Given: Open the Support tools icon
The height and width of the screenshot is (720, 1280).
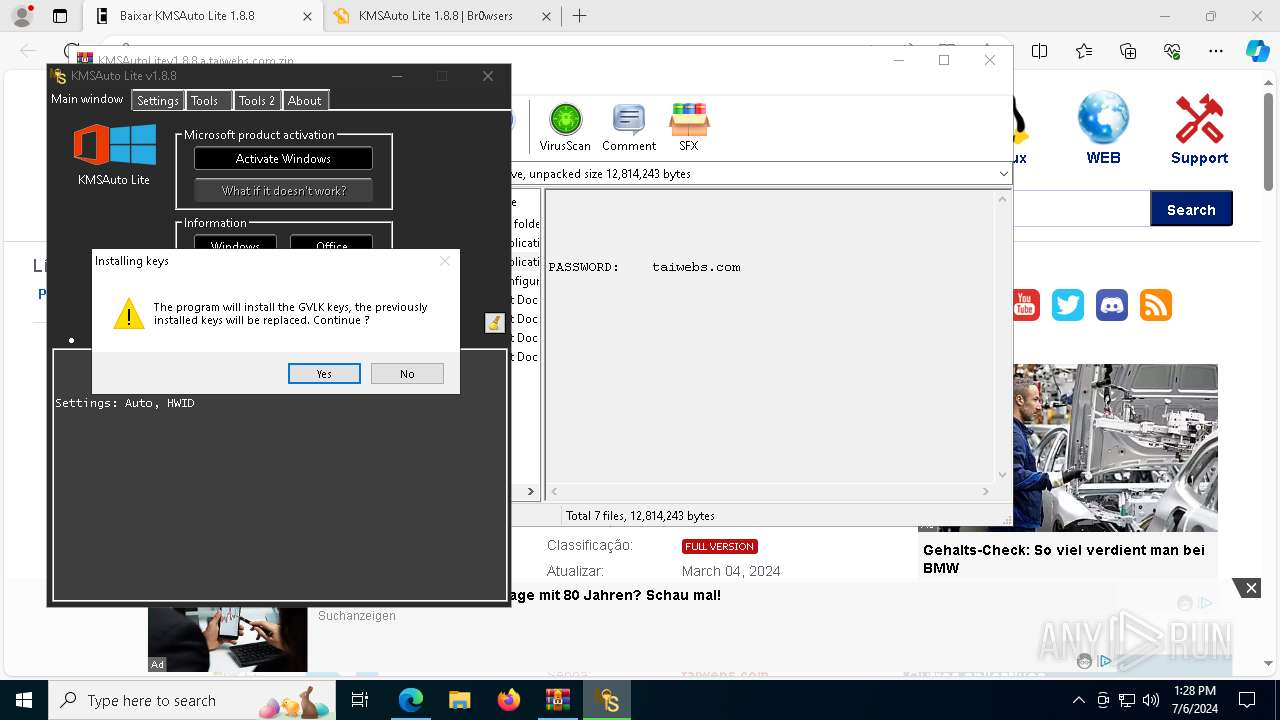Looking at the screenshot, I should pyautogui.click(x=1199, y=129).
